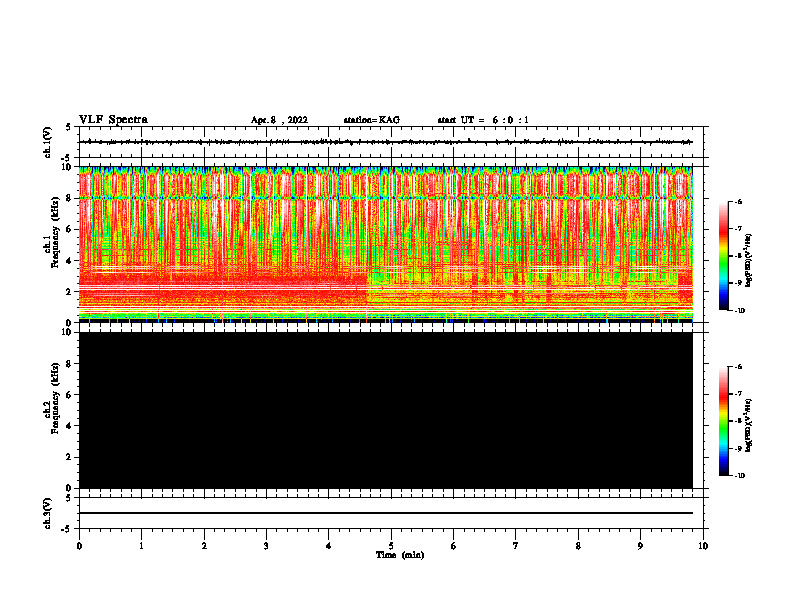Click the "-6" label on ch.1 colorbar
This screenshot has height=612, width=792.
point(738,201)
